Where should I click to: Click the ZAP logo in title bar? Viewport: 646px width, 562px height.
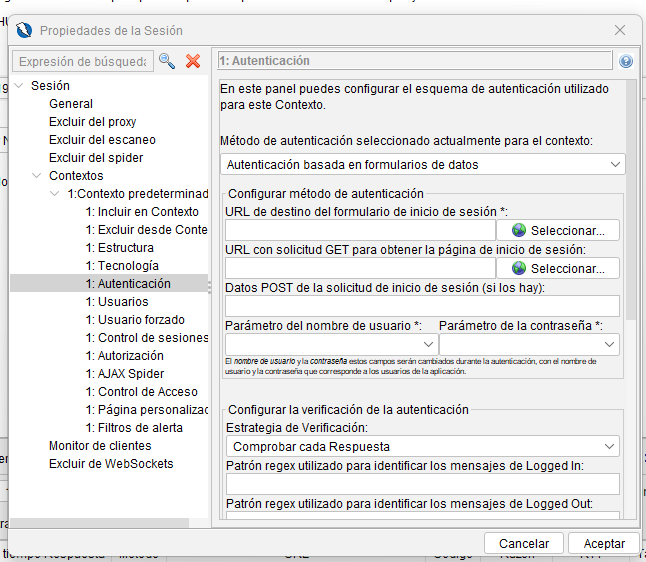(x=25, y=31)
